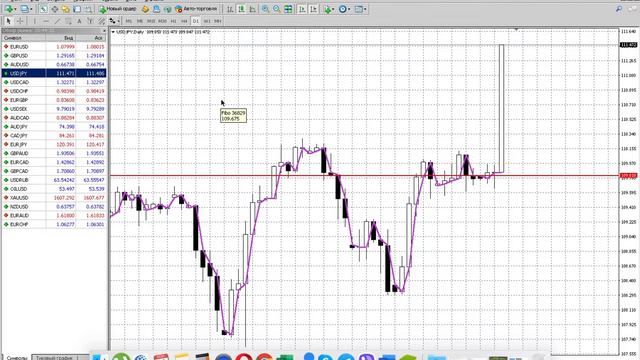Screen dimensions: 640x360
Task: Toggle the Terminal panel icon
Action: point(77,9)
